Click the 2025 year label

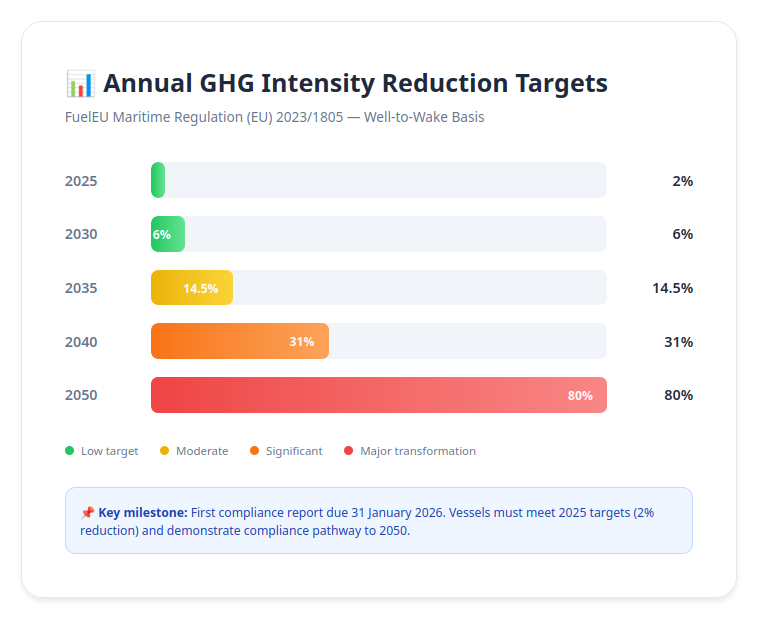click(81, 181)
